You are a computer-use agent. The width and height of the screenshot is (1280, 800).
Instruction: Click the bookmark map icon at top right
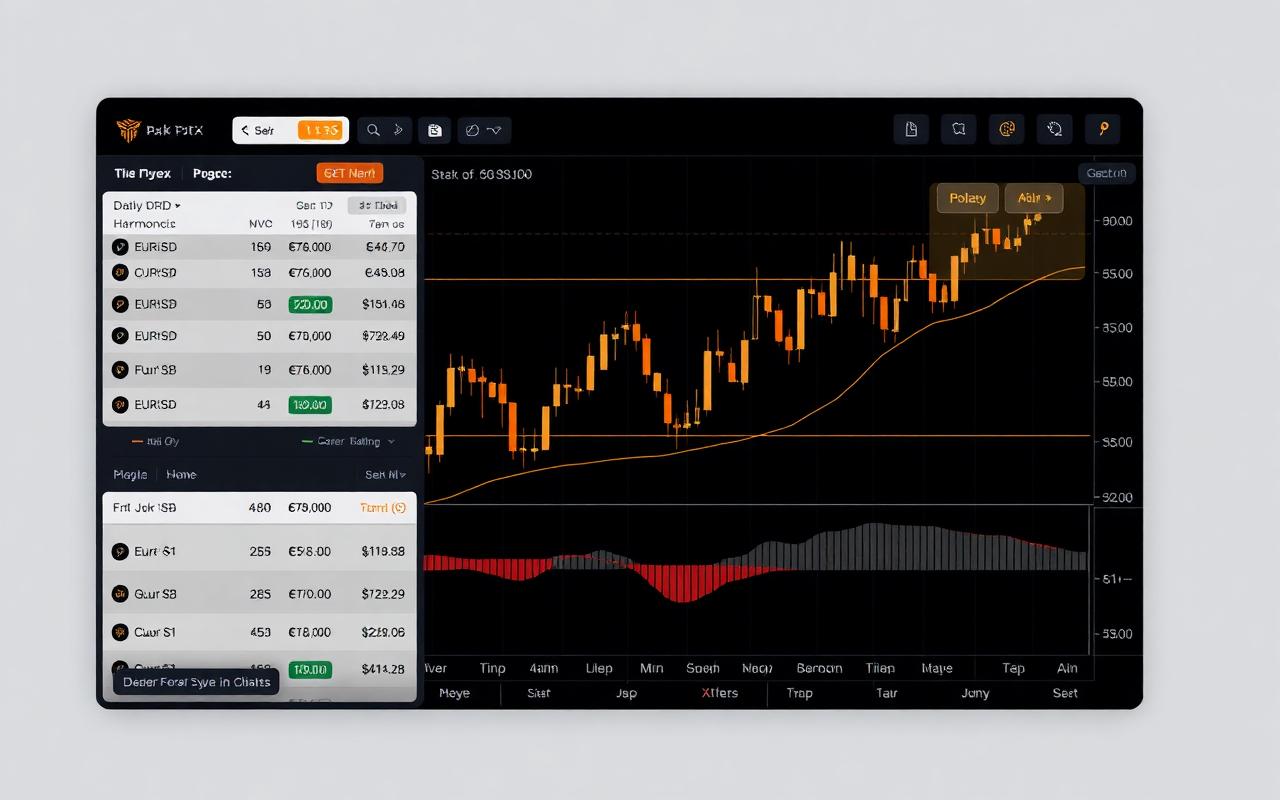coord(959,129)
